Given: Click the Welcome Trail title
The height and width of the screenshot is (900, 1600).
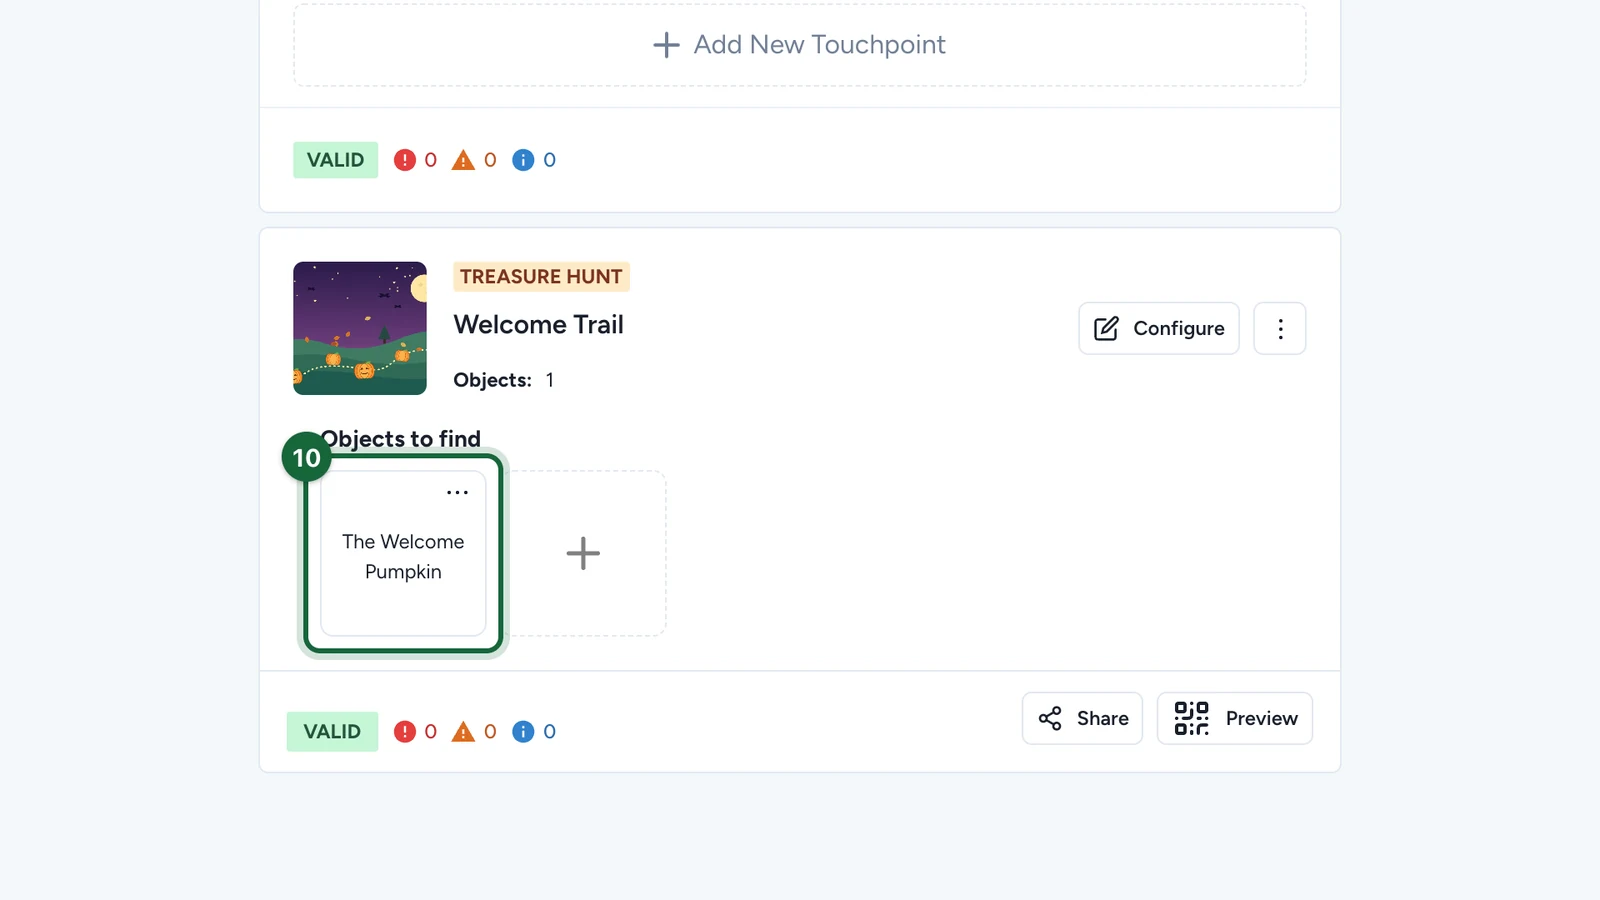Looking at the screenshot, I should [538, 325].
